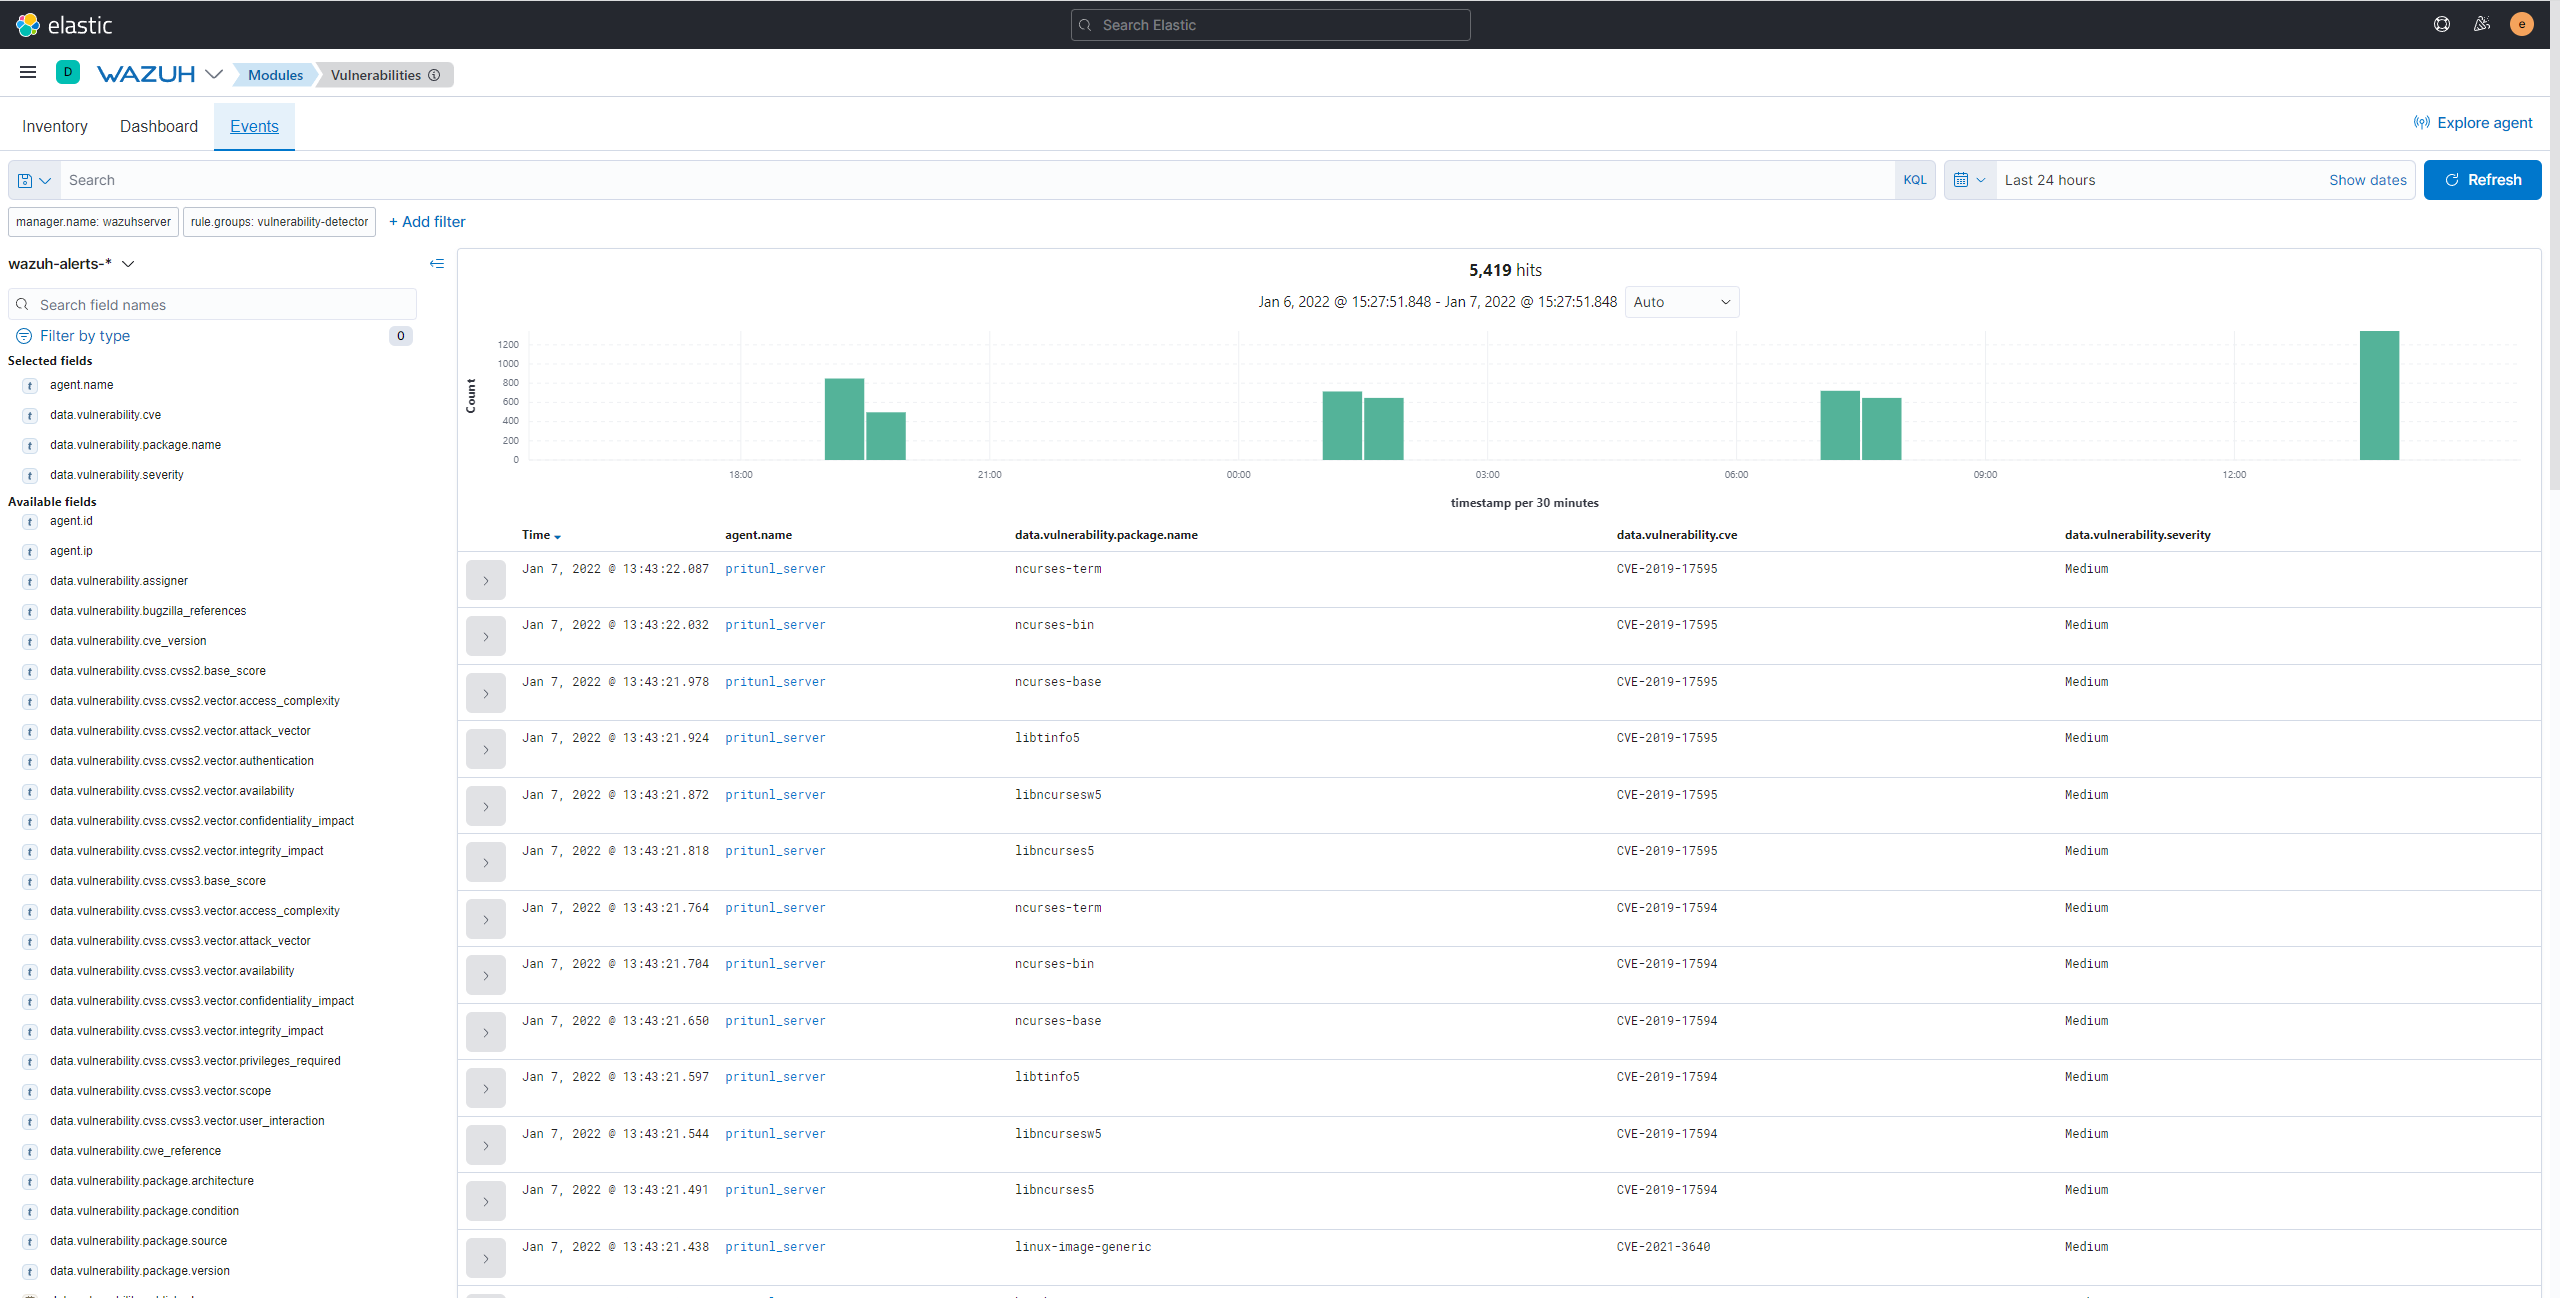Collapse the fields sidebar icon
2560x1298 pixels.
click(x=437, y=264)
